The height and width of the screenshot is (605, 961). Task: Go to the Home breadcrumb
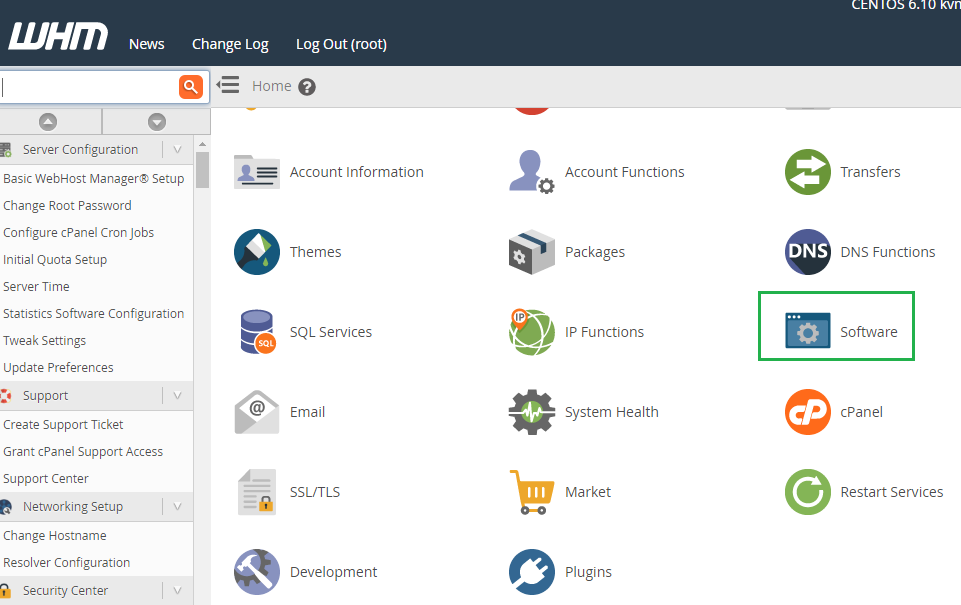coord(272,86)
